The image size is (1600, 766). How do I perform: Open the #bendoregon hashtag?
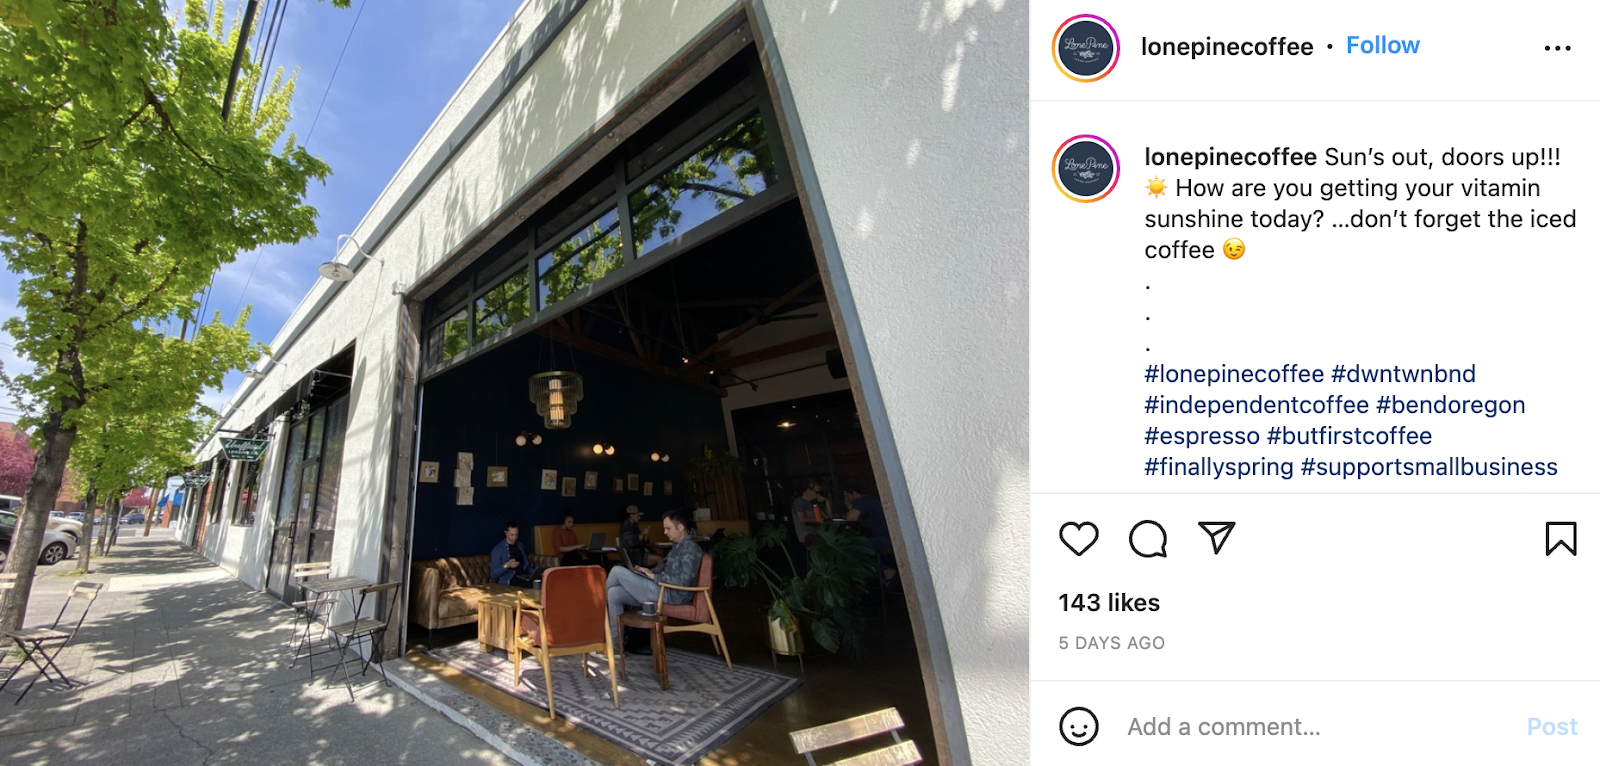click(x=1451, y=405)
